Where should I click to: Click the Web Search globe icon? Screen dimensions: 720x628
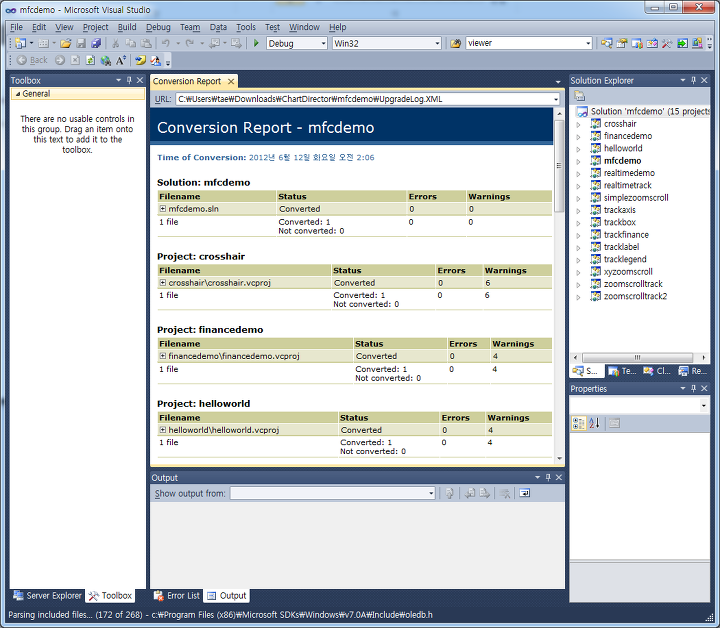[106, 60]
